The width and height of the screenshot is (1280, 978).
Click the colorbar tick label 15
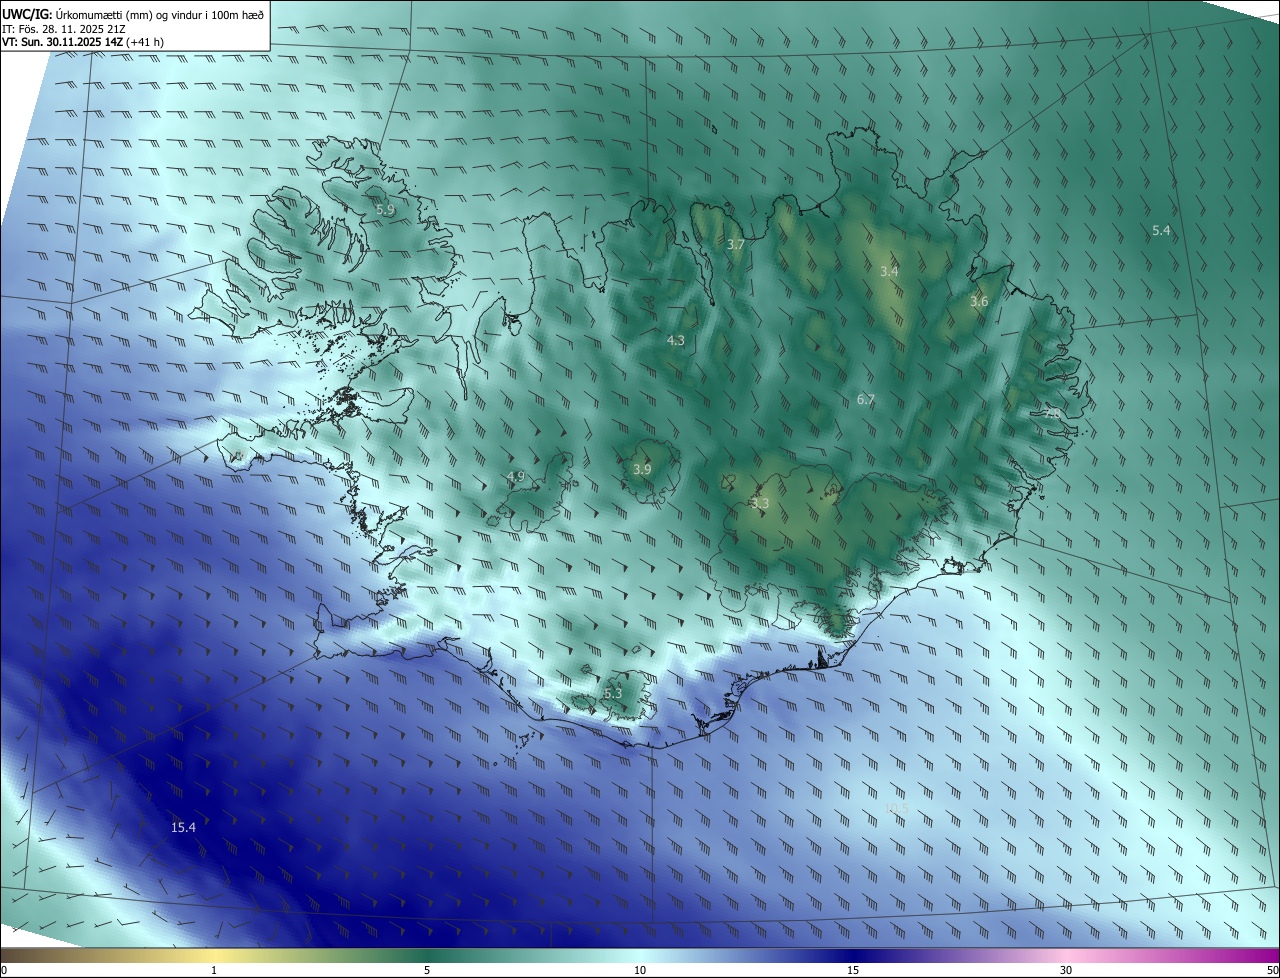tap(853, 970)
